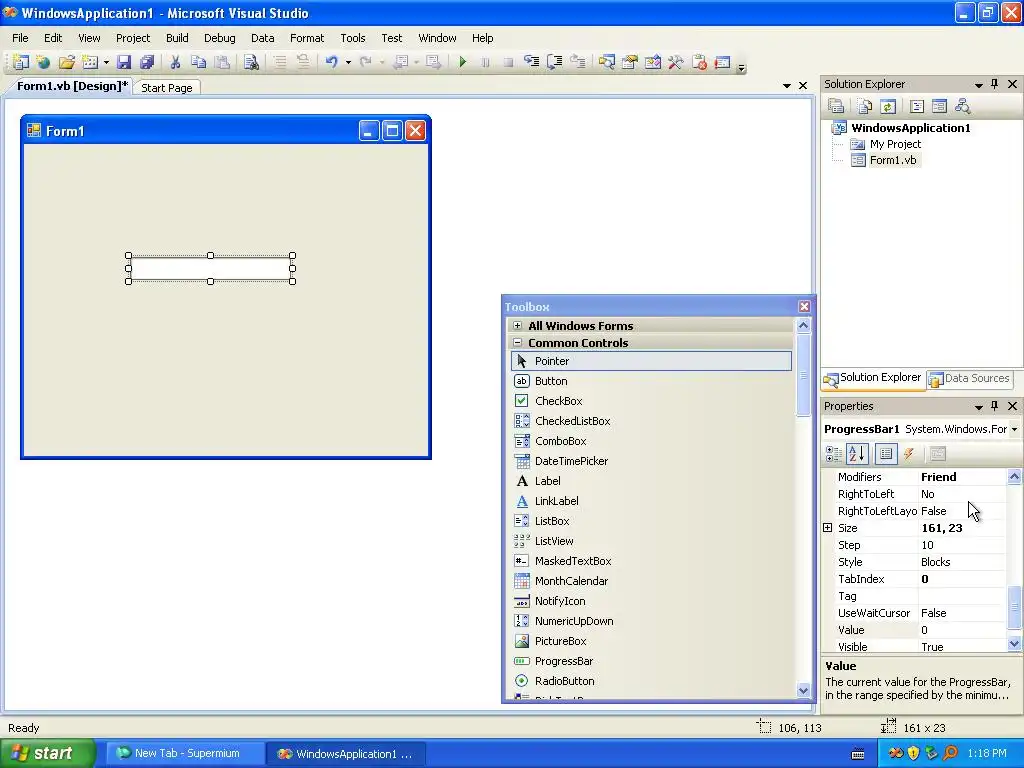Select PictureBox control in Toolbox

click(x=651, y=641)
